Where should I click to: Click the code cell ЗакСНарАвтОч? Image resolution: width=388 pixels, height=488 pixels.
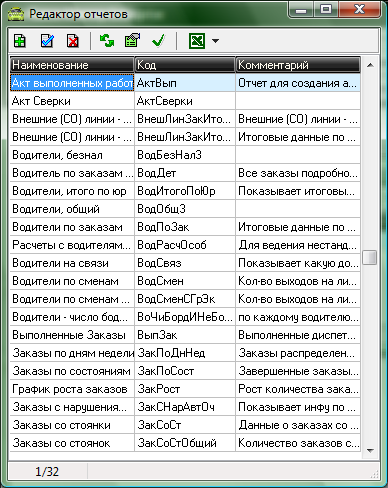click(x=185, y=407)
